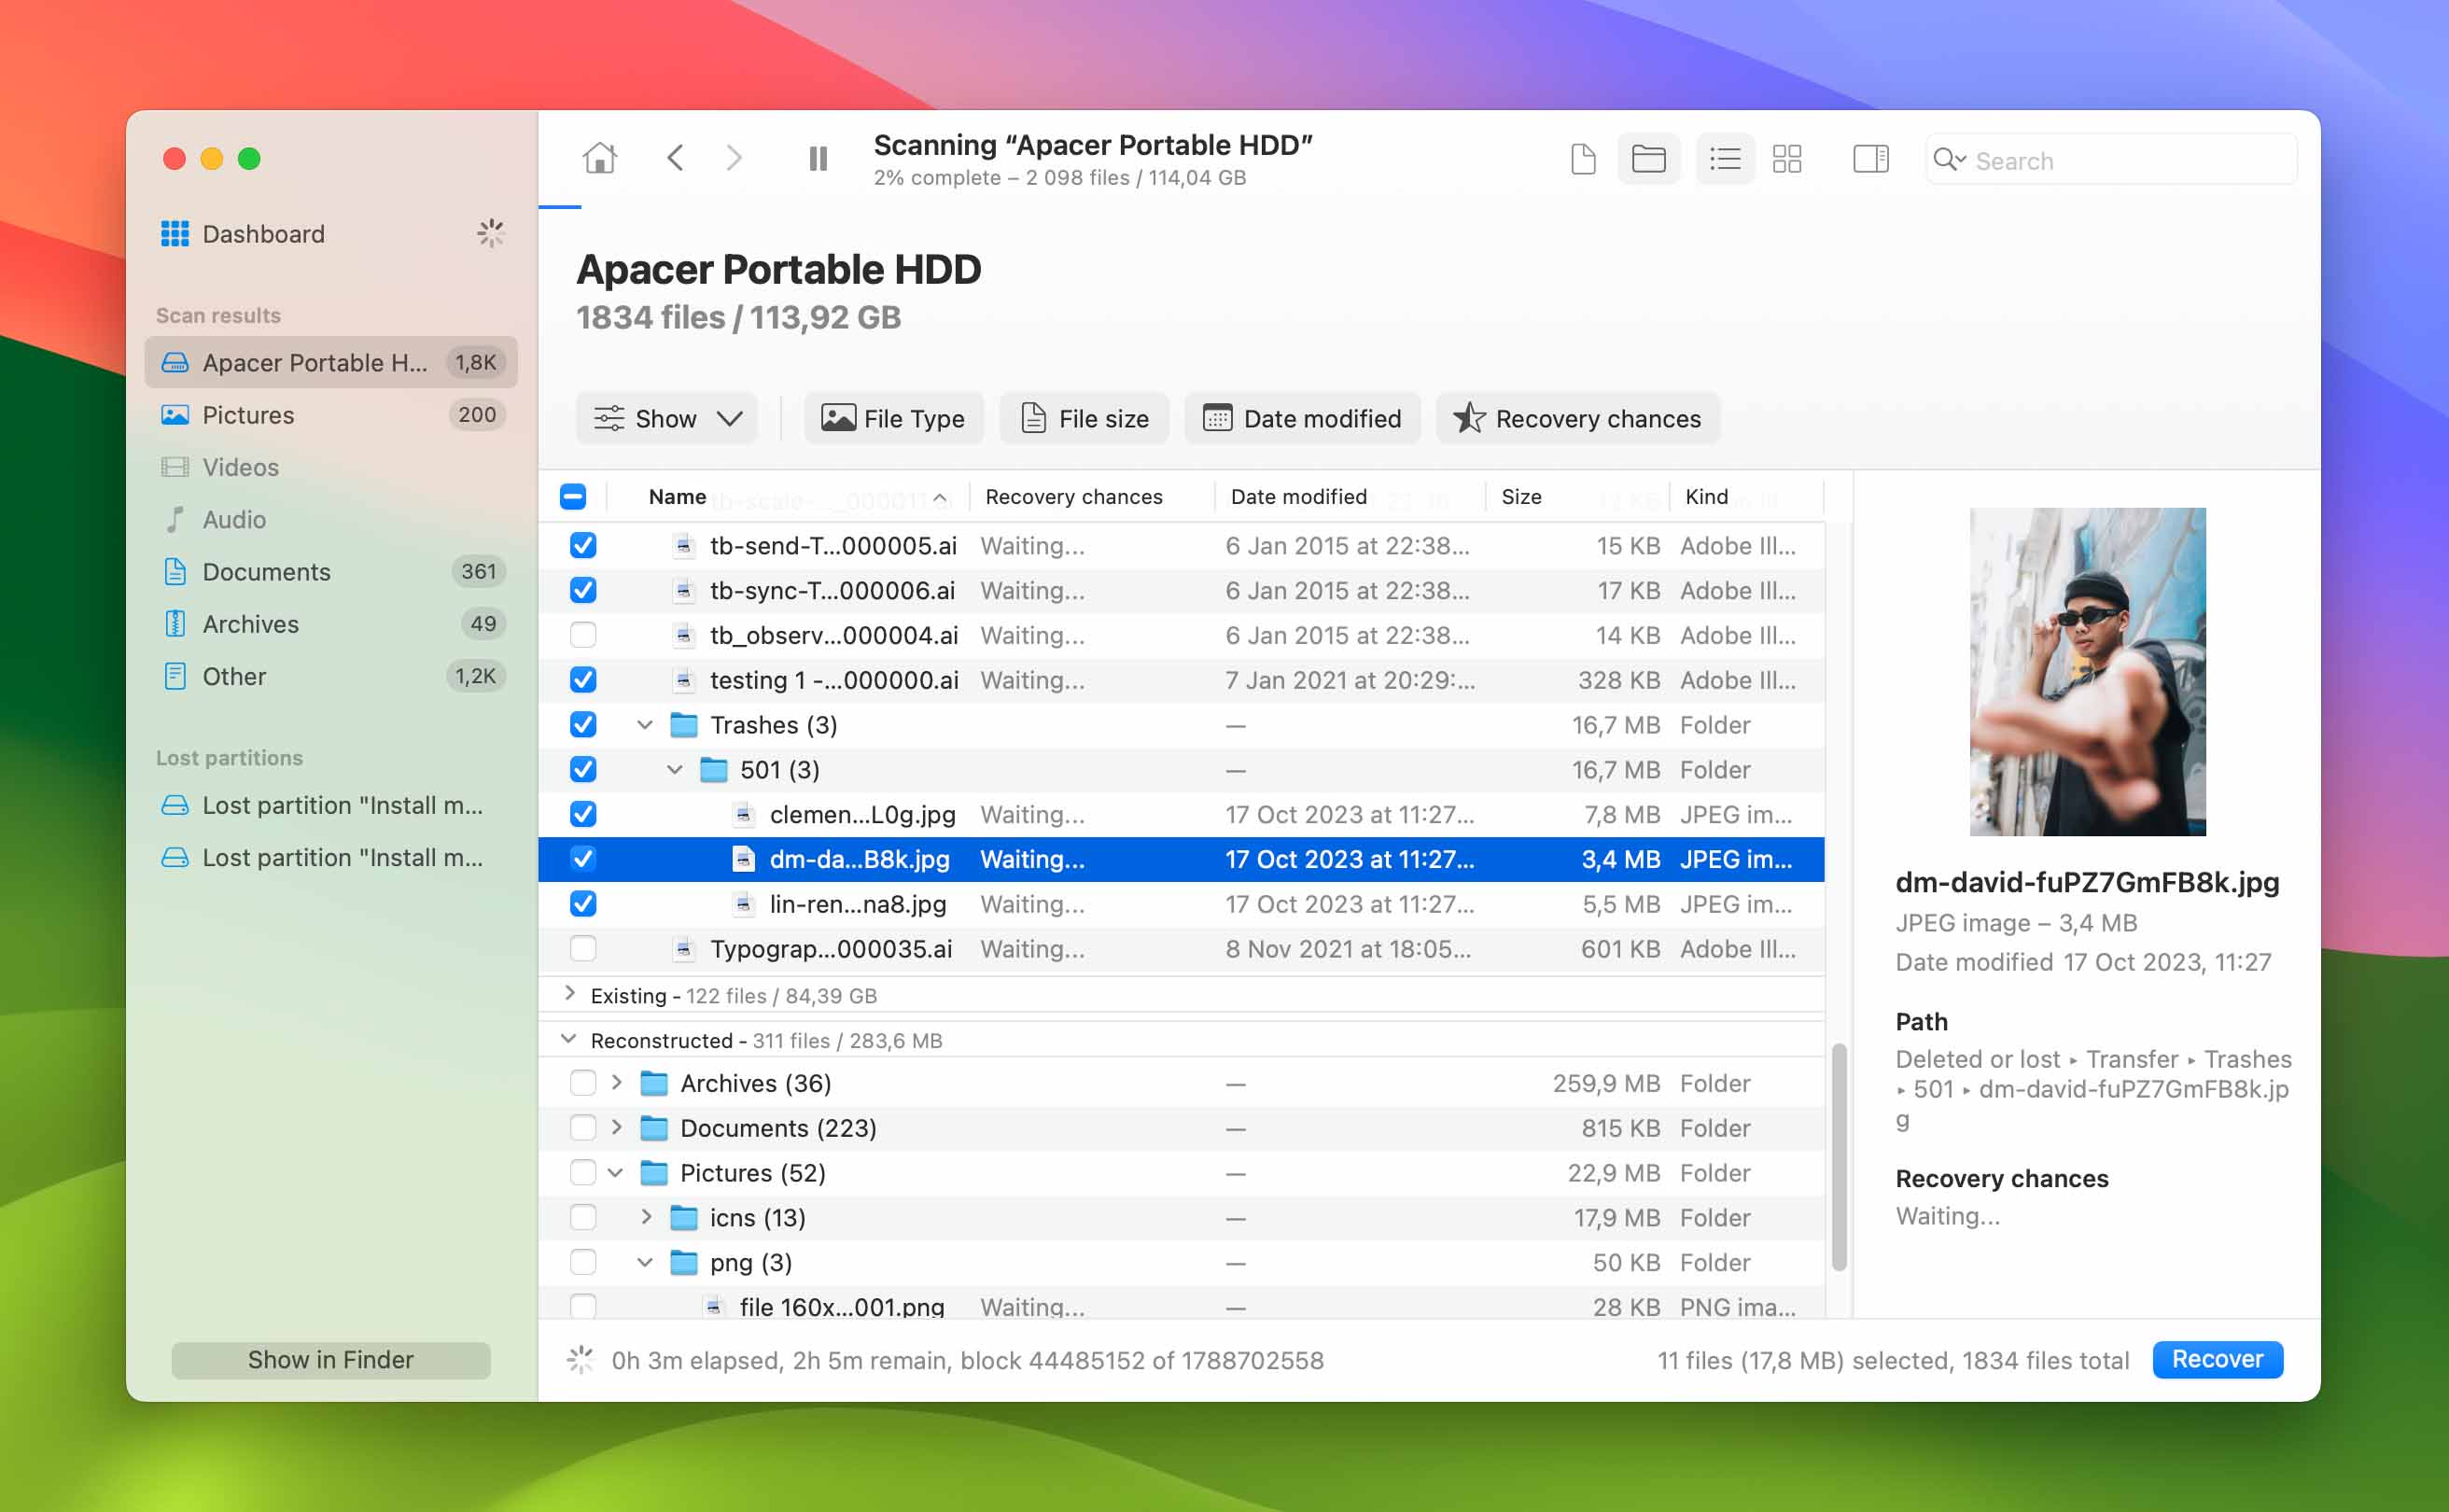
Task: Open the Other category
Action: pos(331,676)
